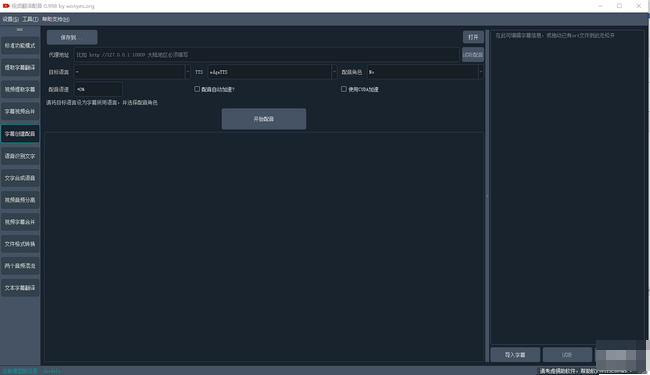Click the 开始配音 button

point(264,119)
